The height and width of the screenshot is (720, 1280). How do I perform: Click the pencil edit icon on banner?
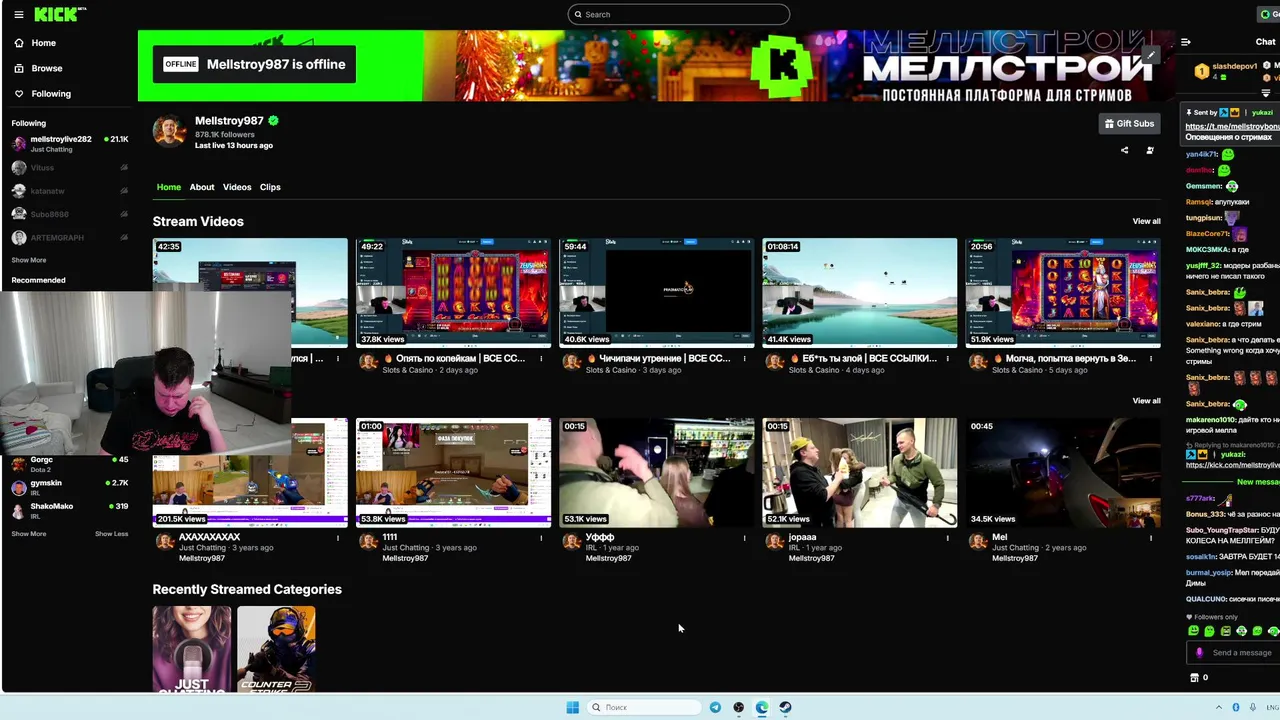1151,55
